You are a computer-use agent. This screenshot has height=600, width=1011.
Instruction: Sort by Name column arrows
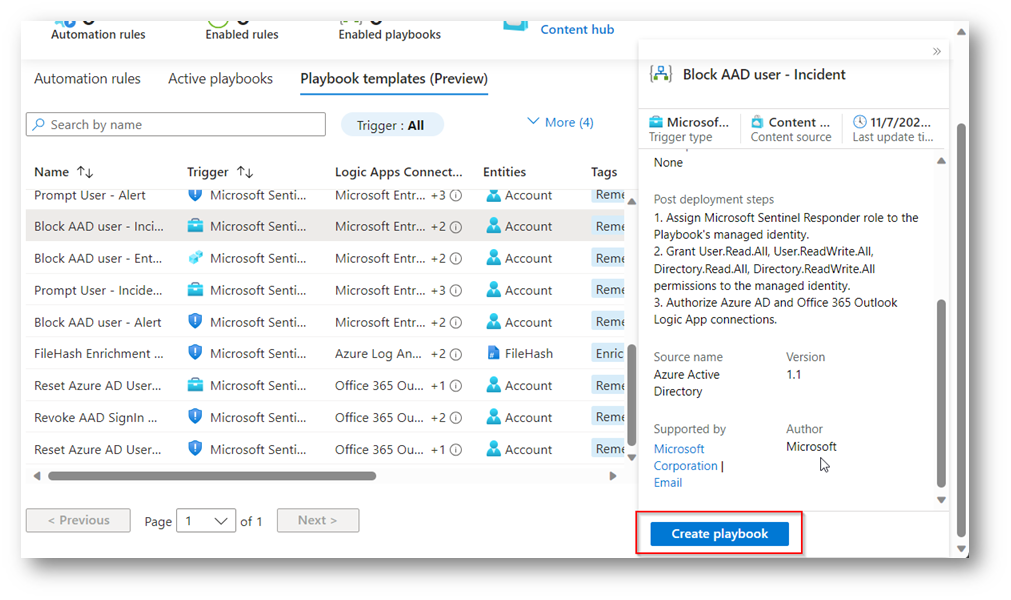[85, 172]
